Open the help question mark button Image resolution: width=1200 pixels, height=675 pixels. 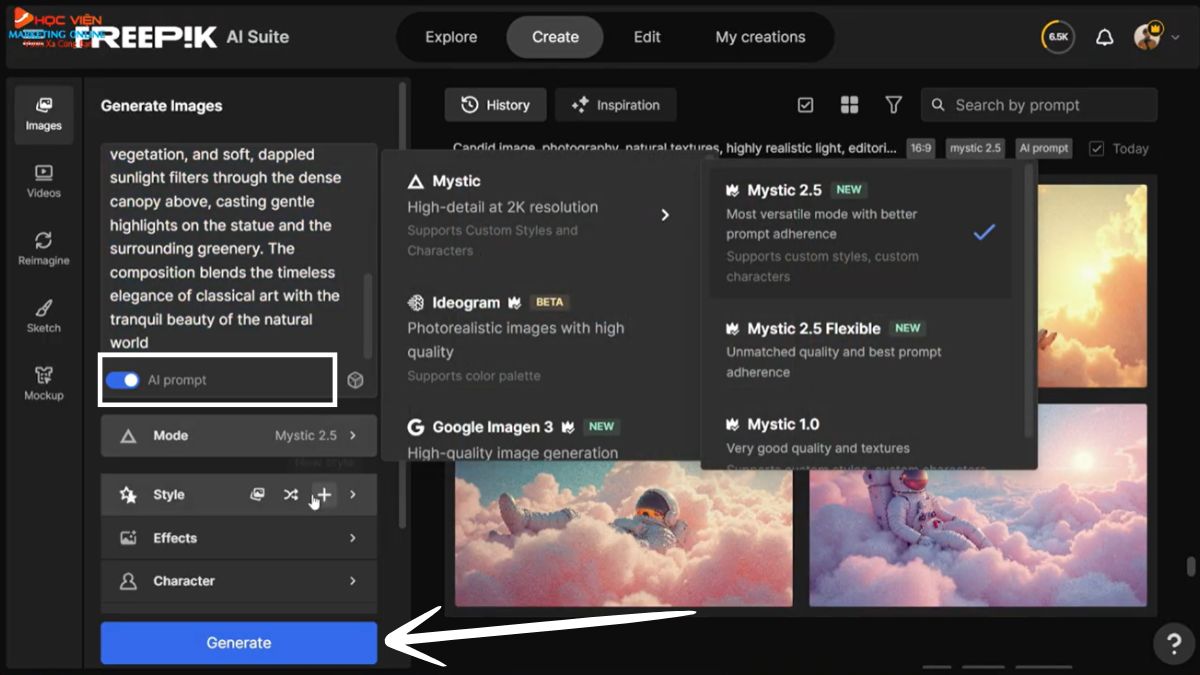point(1173,643)
